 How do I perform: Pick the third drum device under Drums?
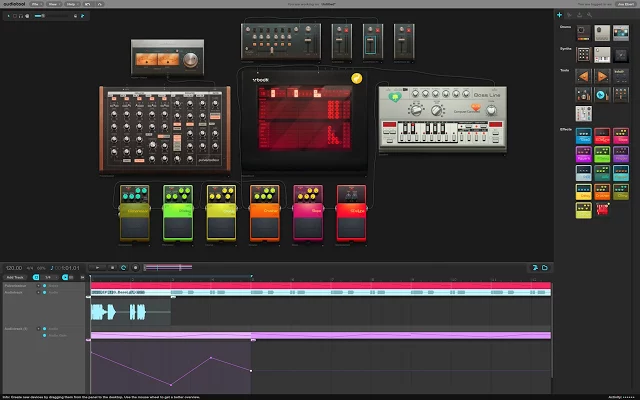621,33
